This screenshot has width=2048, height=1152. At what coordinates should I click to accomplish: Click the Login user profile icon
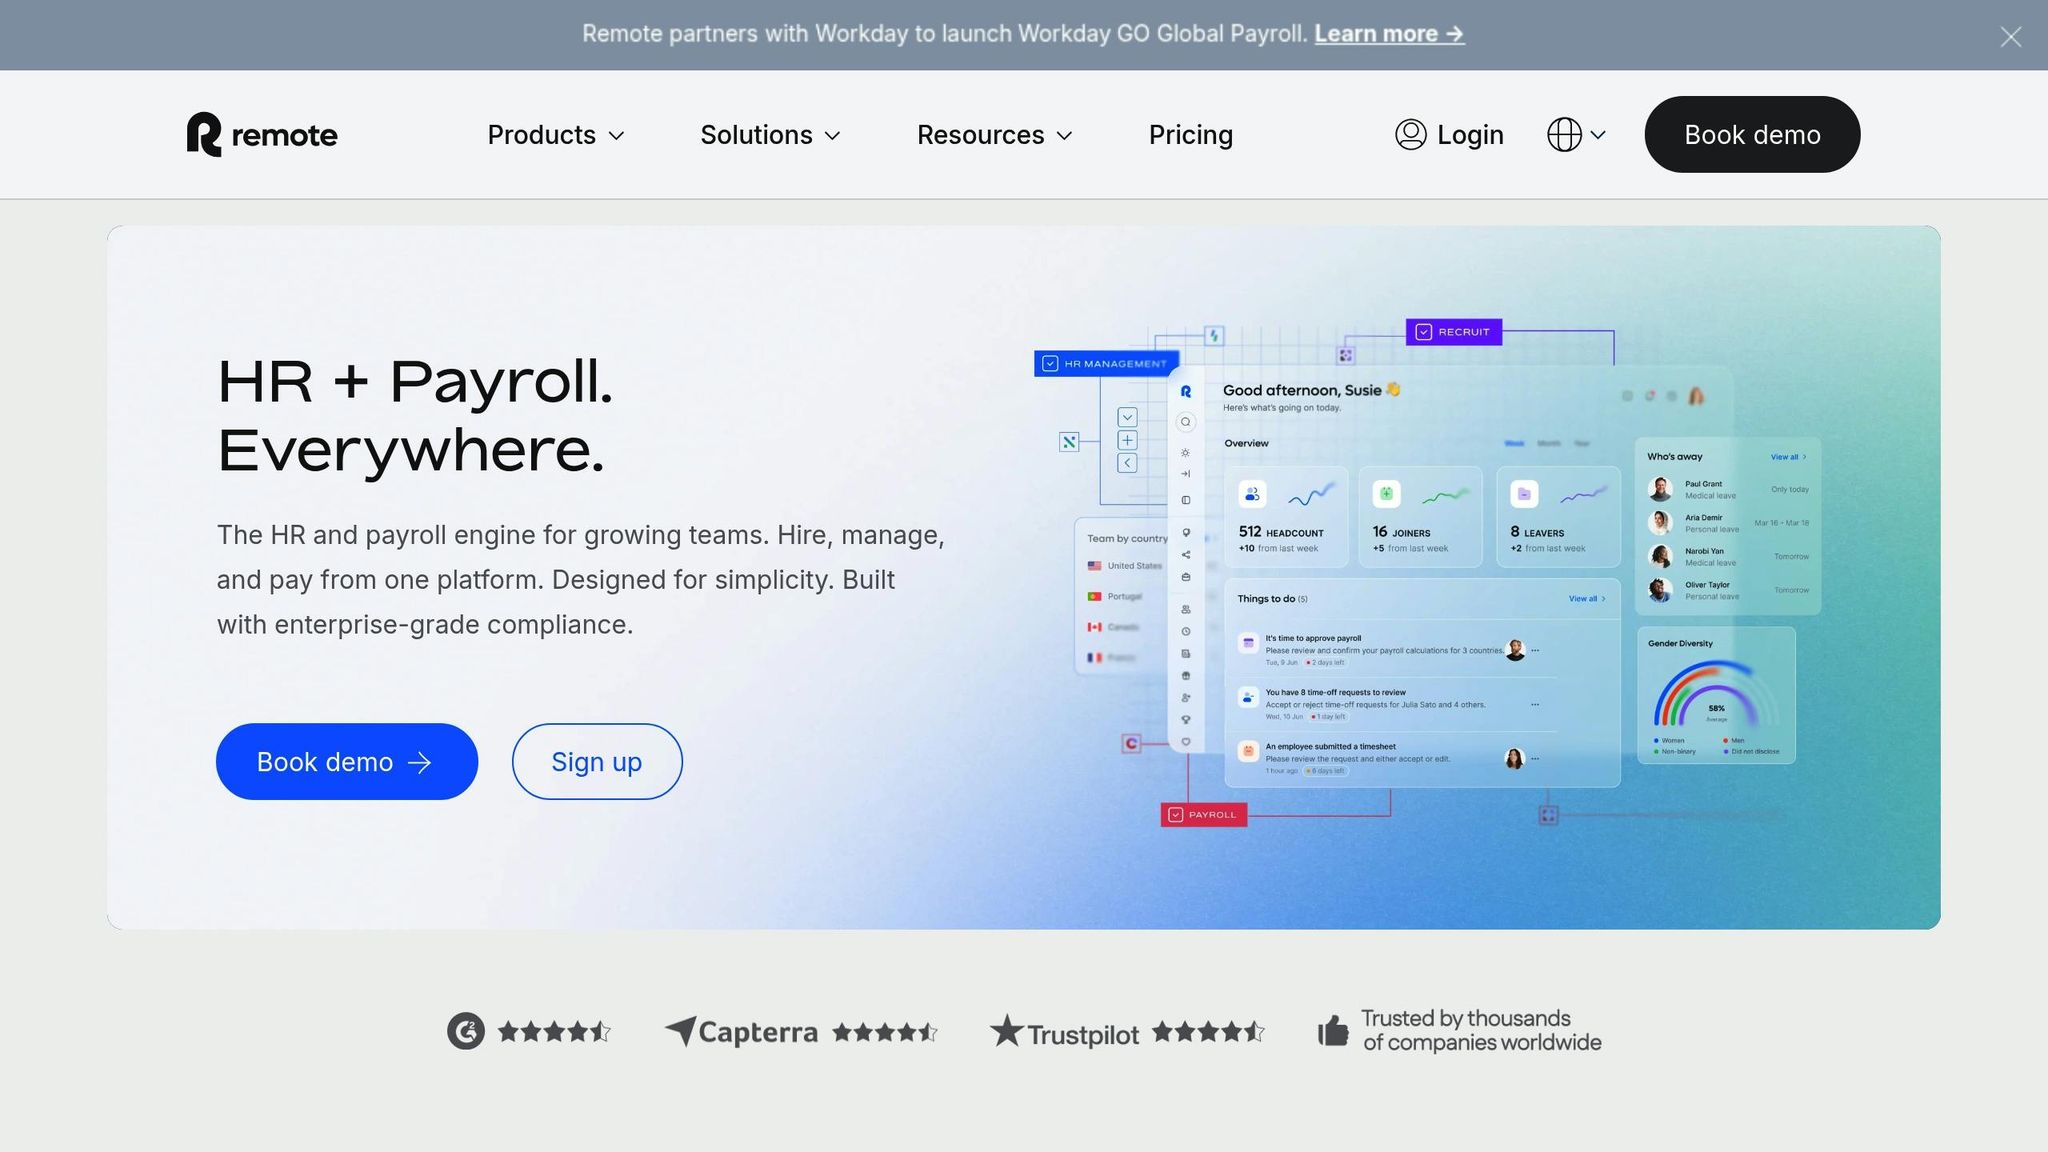(1410, 134)
